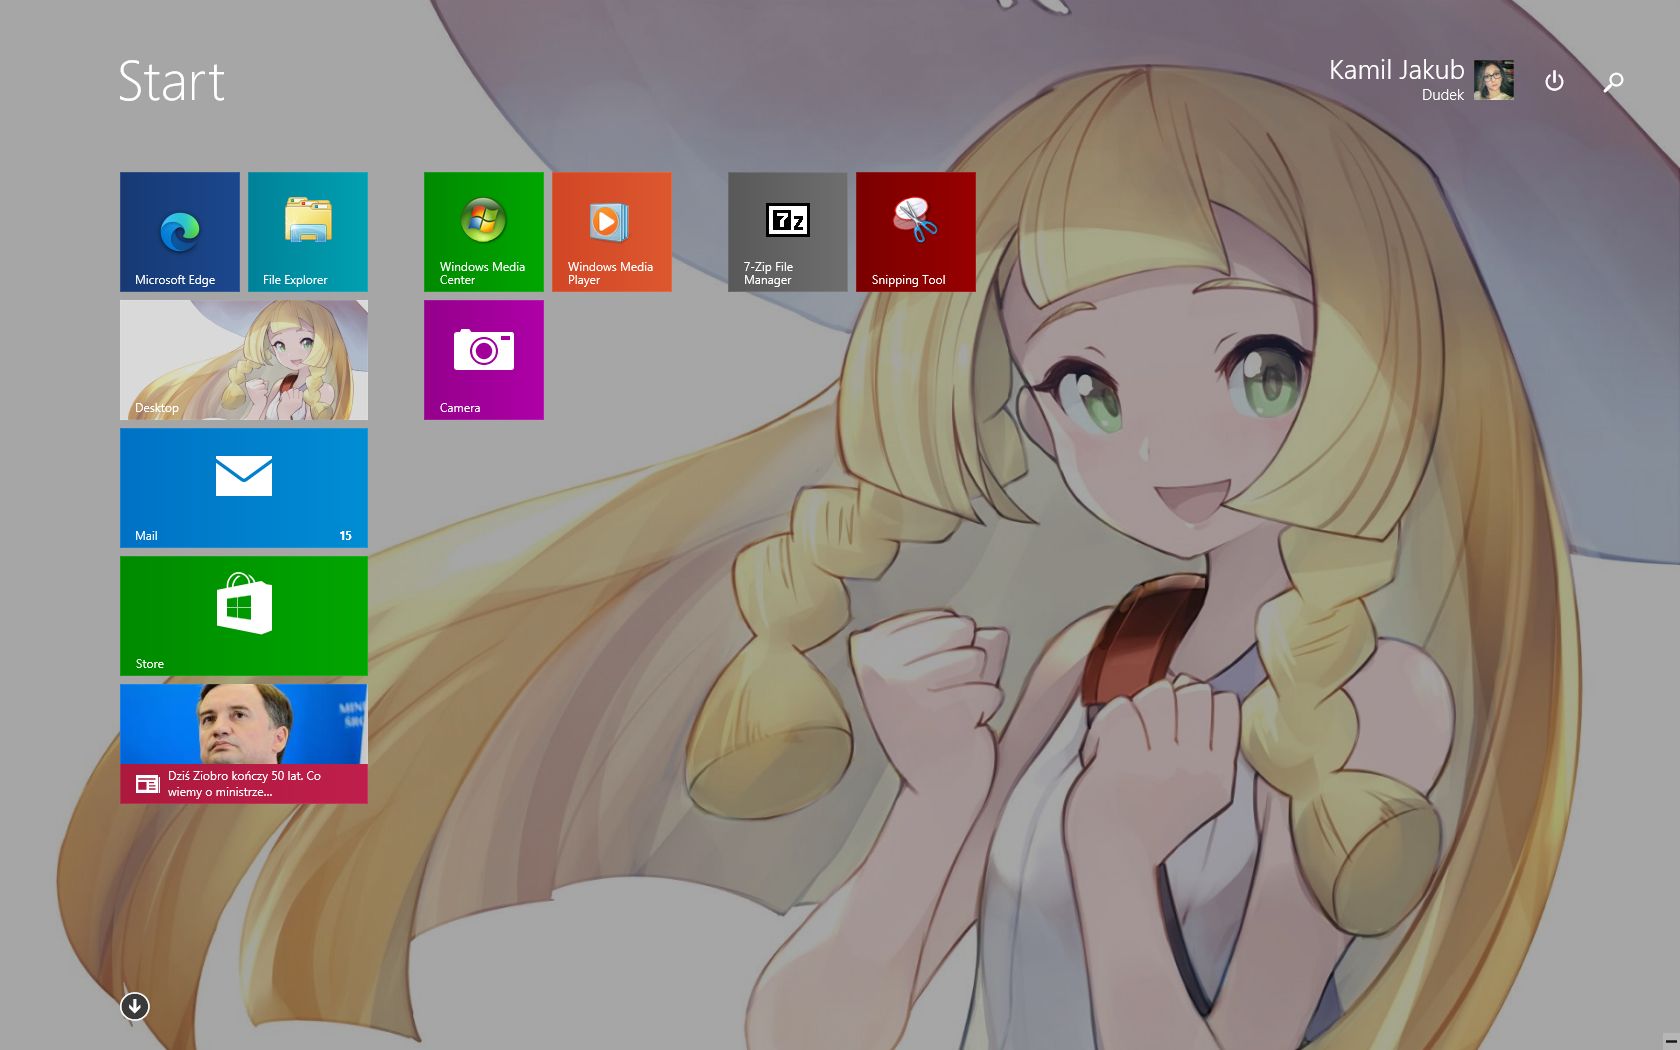Show all apps down arrow
Screen dimensions: 1680x1050
(x=135, y=1006)
